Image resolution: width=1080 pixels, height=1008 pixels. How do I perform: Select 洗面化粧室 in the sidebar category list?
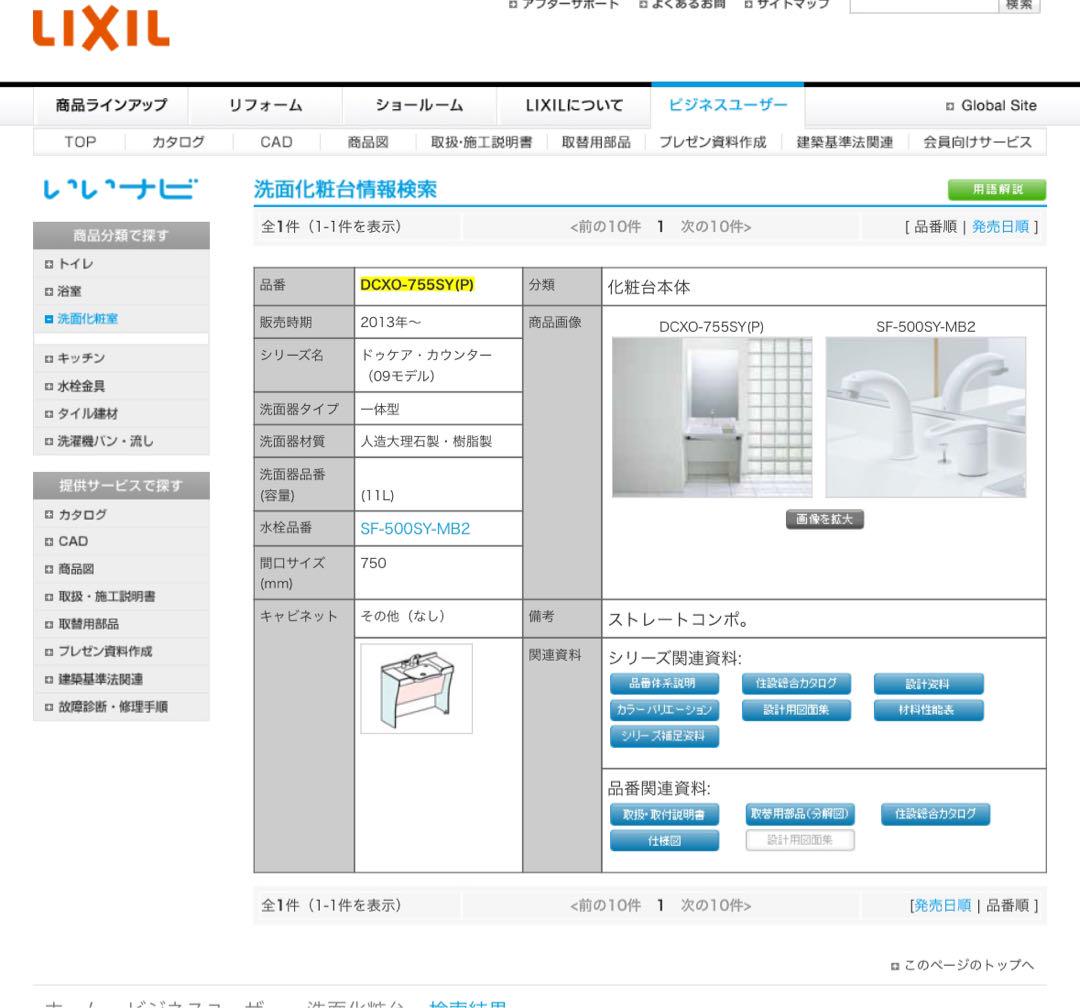tap(121, 319)
